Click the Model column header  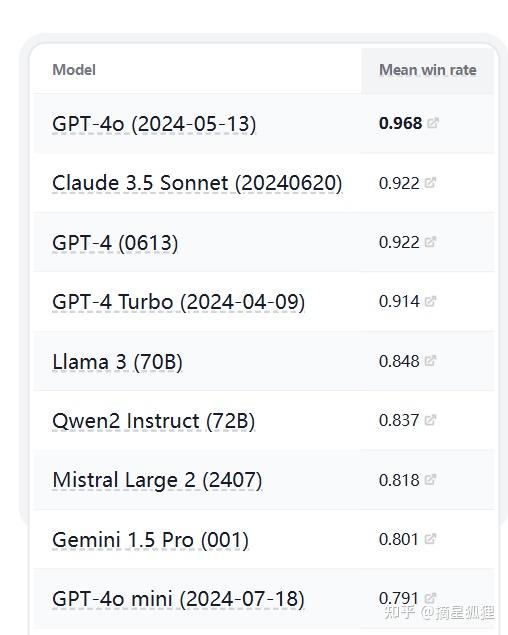[74, 70]
